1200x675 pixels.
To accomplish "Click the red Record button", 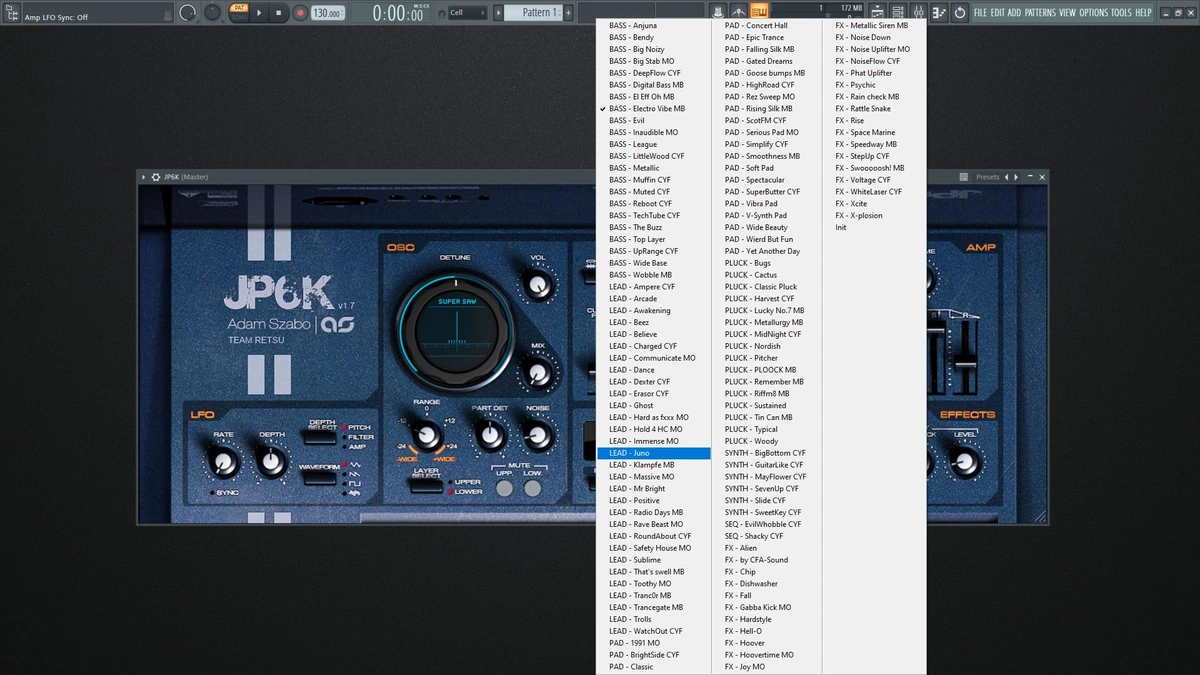I will coord(300,13).
